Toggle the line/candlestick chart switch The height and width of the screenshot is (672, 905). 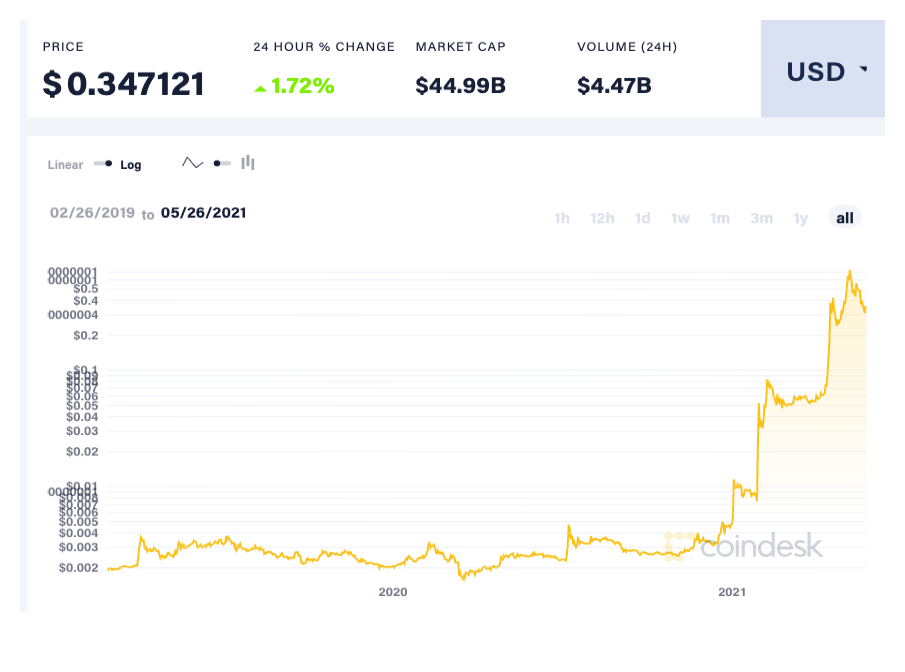222,163
